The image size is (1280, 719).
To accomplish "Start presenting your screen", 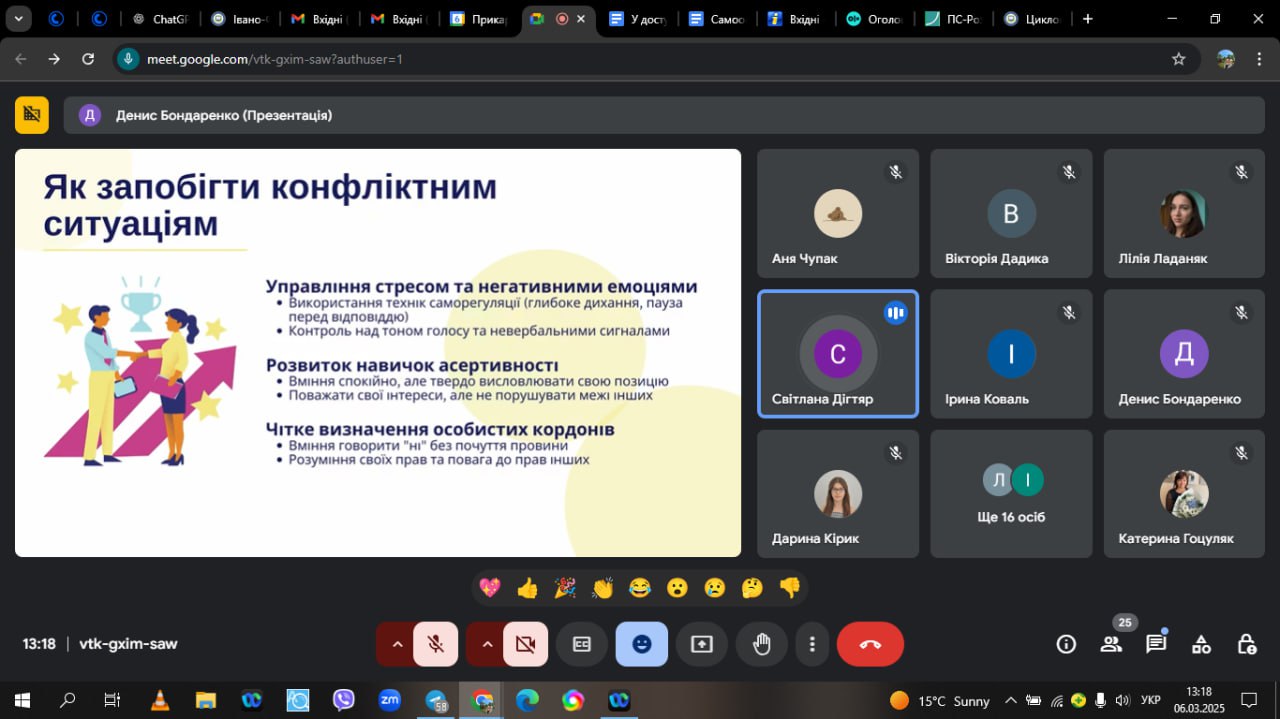I will (x=702, y=644).
